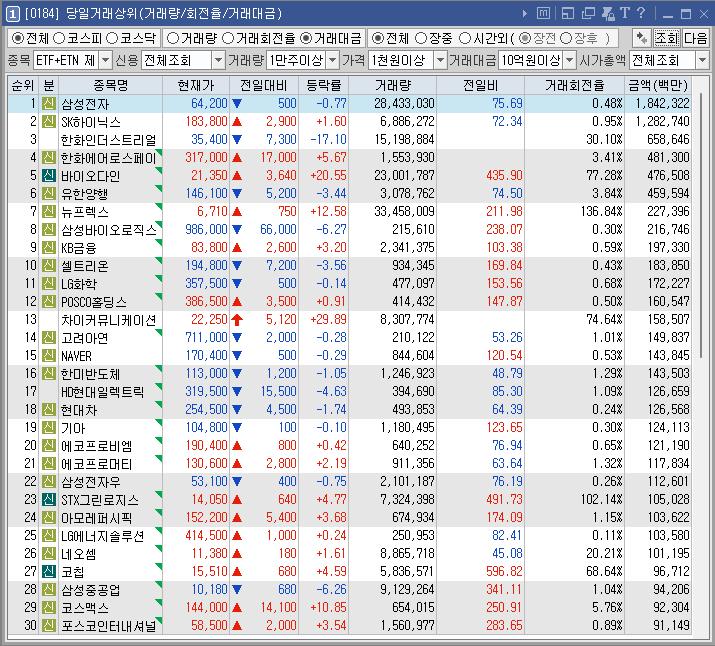Click the 다음 next button
This screenshot has width=715, height=646.
coord(695,38)
